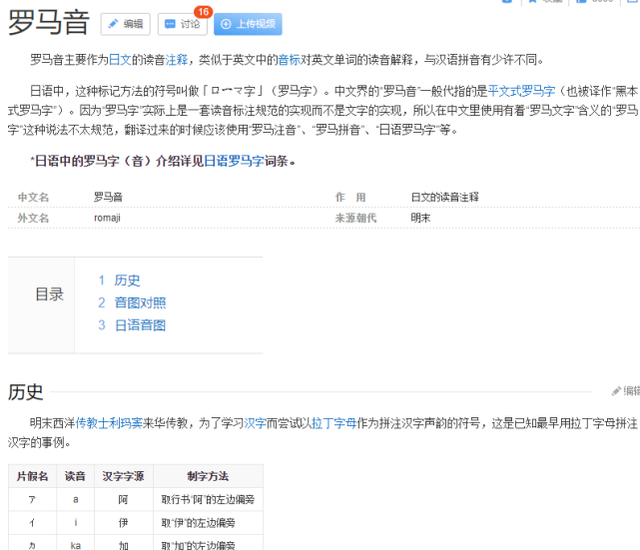The image size is (640, 550).
Task: Open the 讨论 discussion button
Action: point(182,24)
